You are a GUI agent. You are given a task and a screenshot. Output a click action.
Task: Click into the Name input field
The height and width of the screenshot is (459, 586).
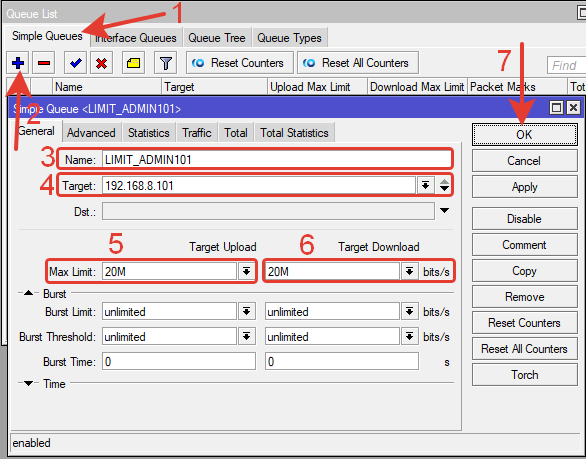tap(277, 160)
